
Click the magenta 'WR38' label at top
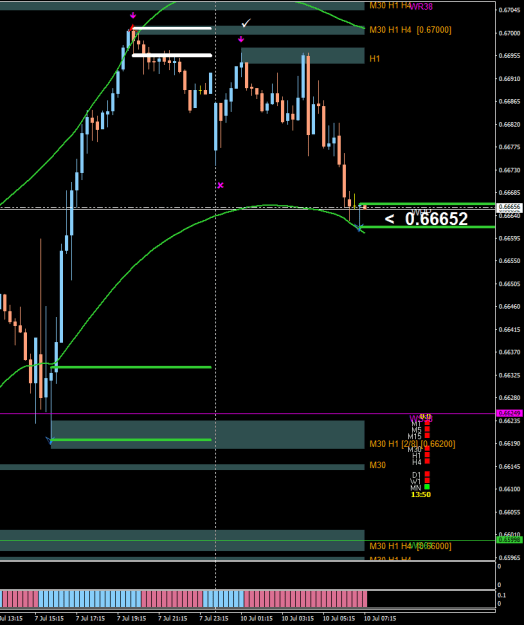click(421, 6)
